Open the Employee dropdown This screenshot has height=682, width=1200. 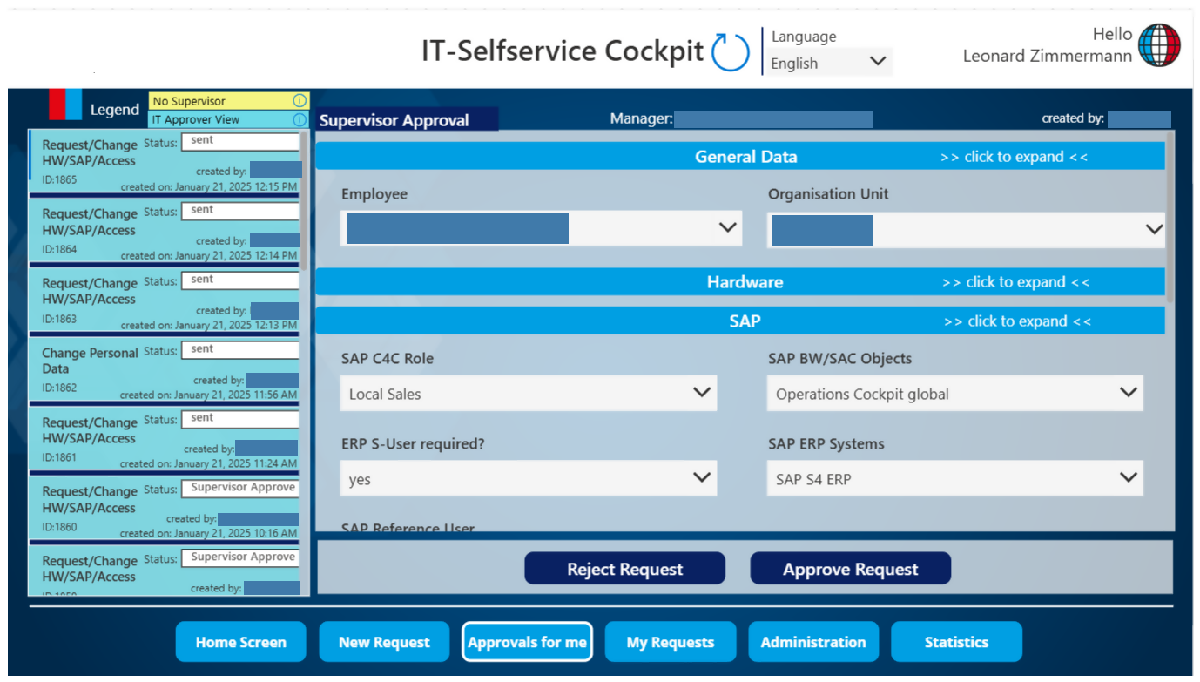pyautogui.click(x=541, y=229)
